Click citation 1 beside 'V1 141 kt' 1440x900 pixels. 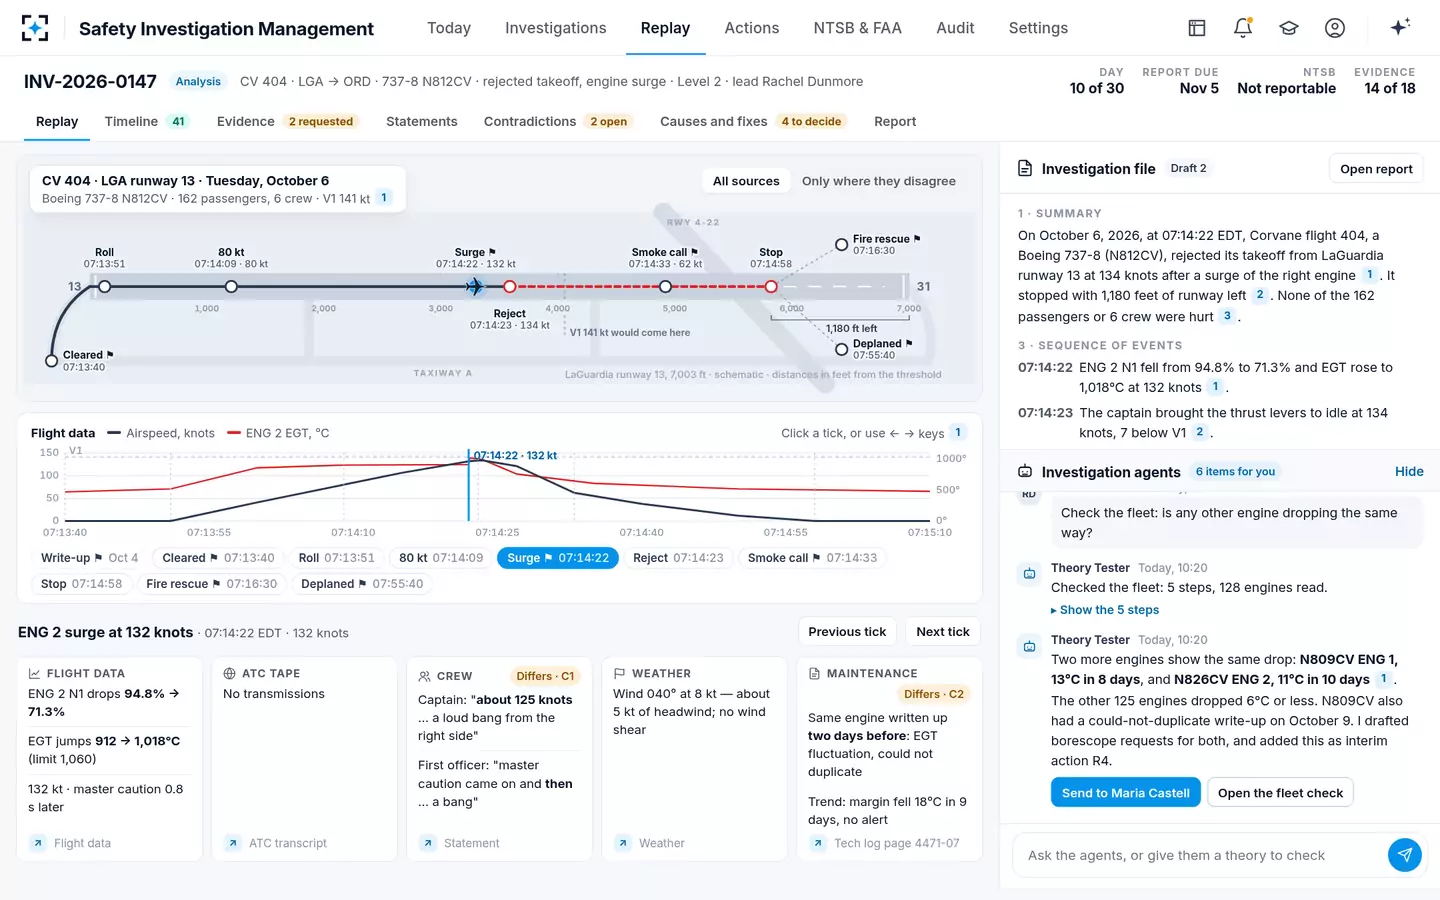click(x=384, y=198)
